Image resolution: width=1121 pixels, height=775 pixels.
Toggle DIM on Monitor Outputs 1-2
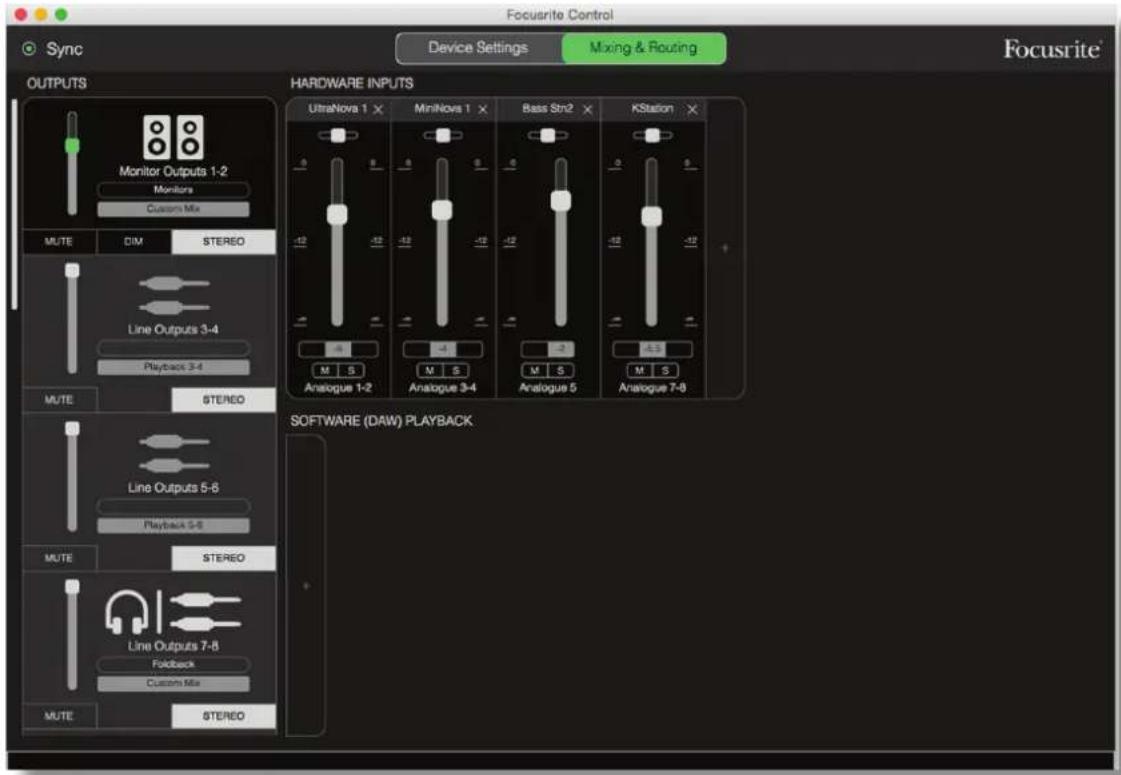pos(134,242)
